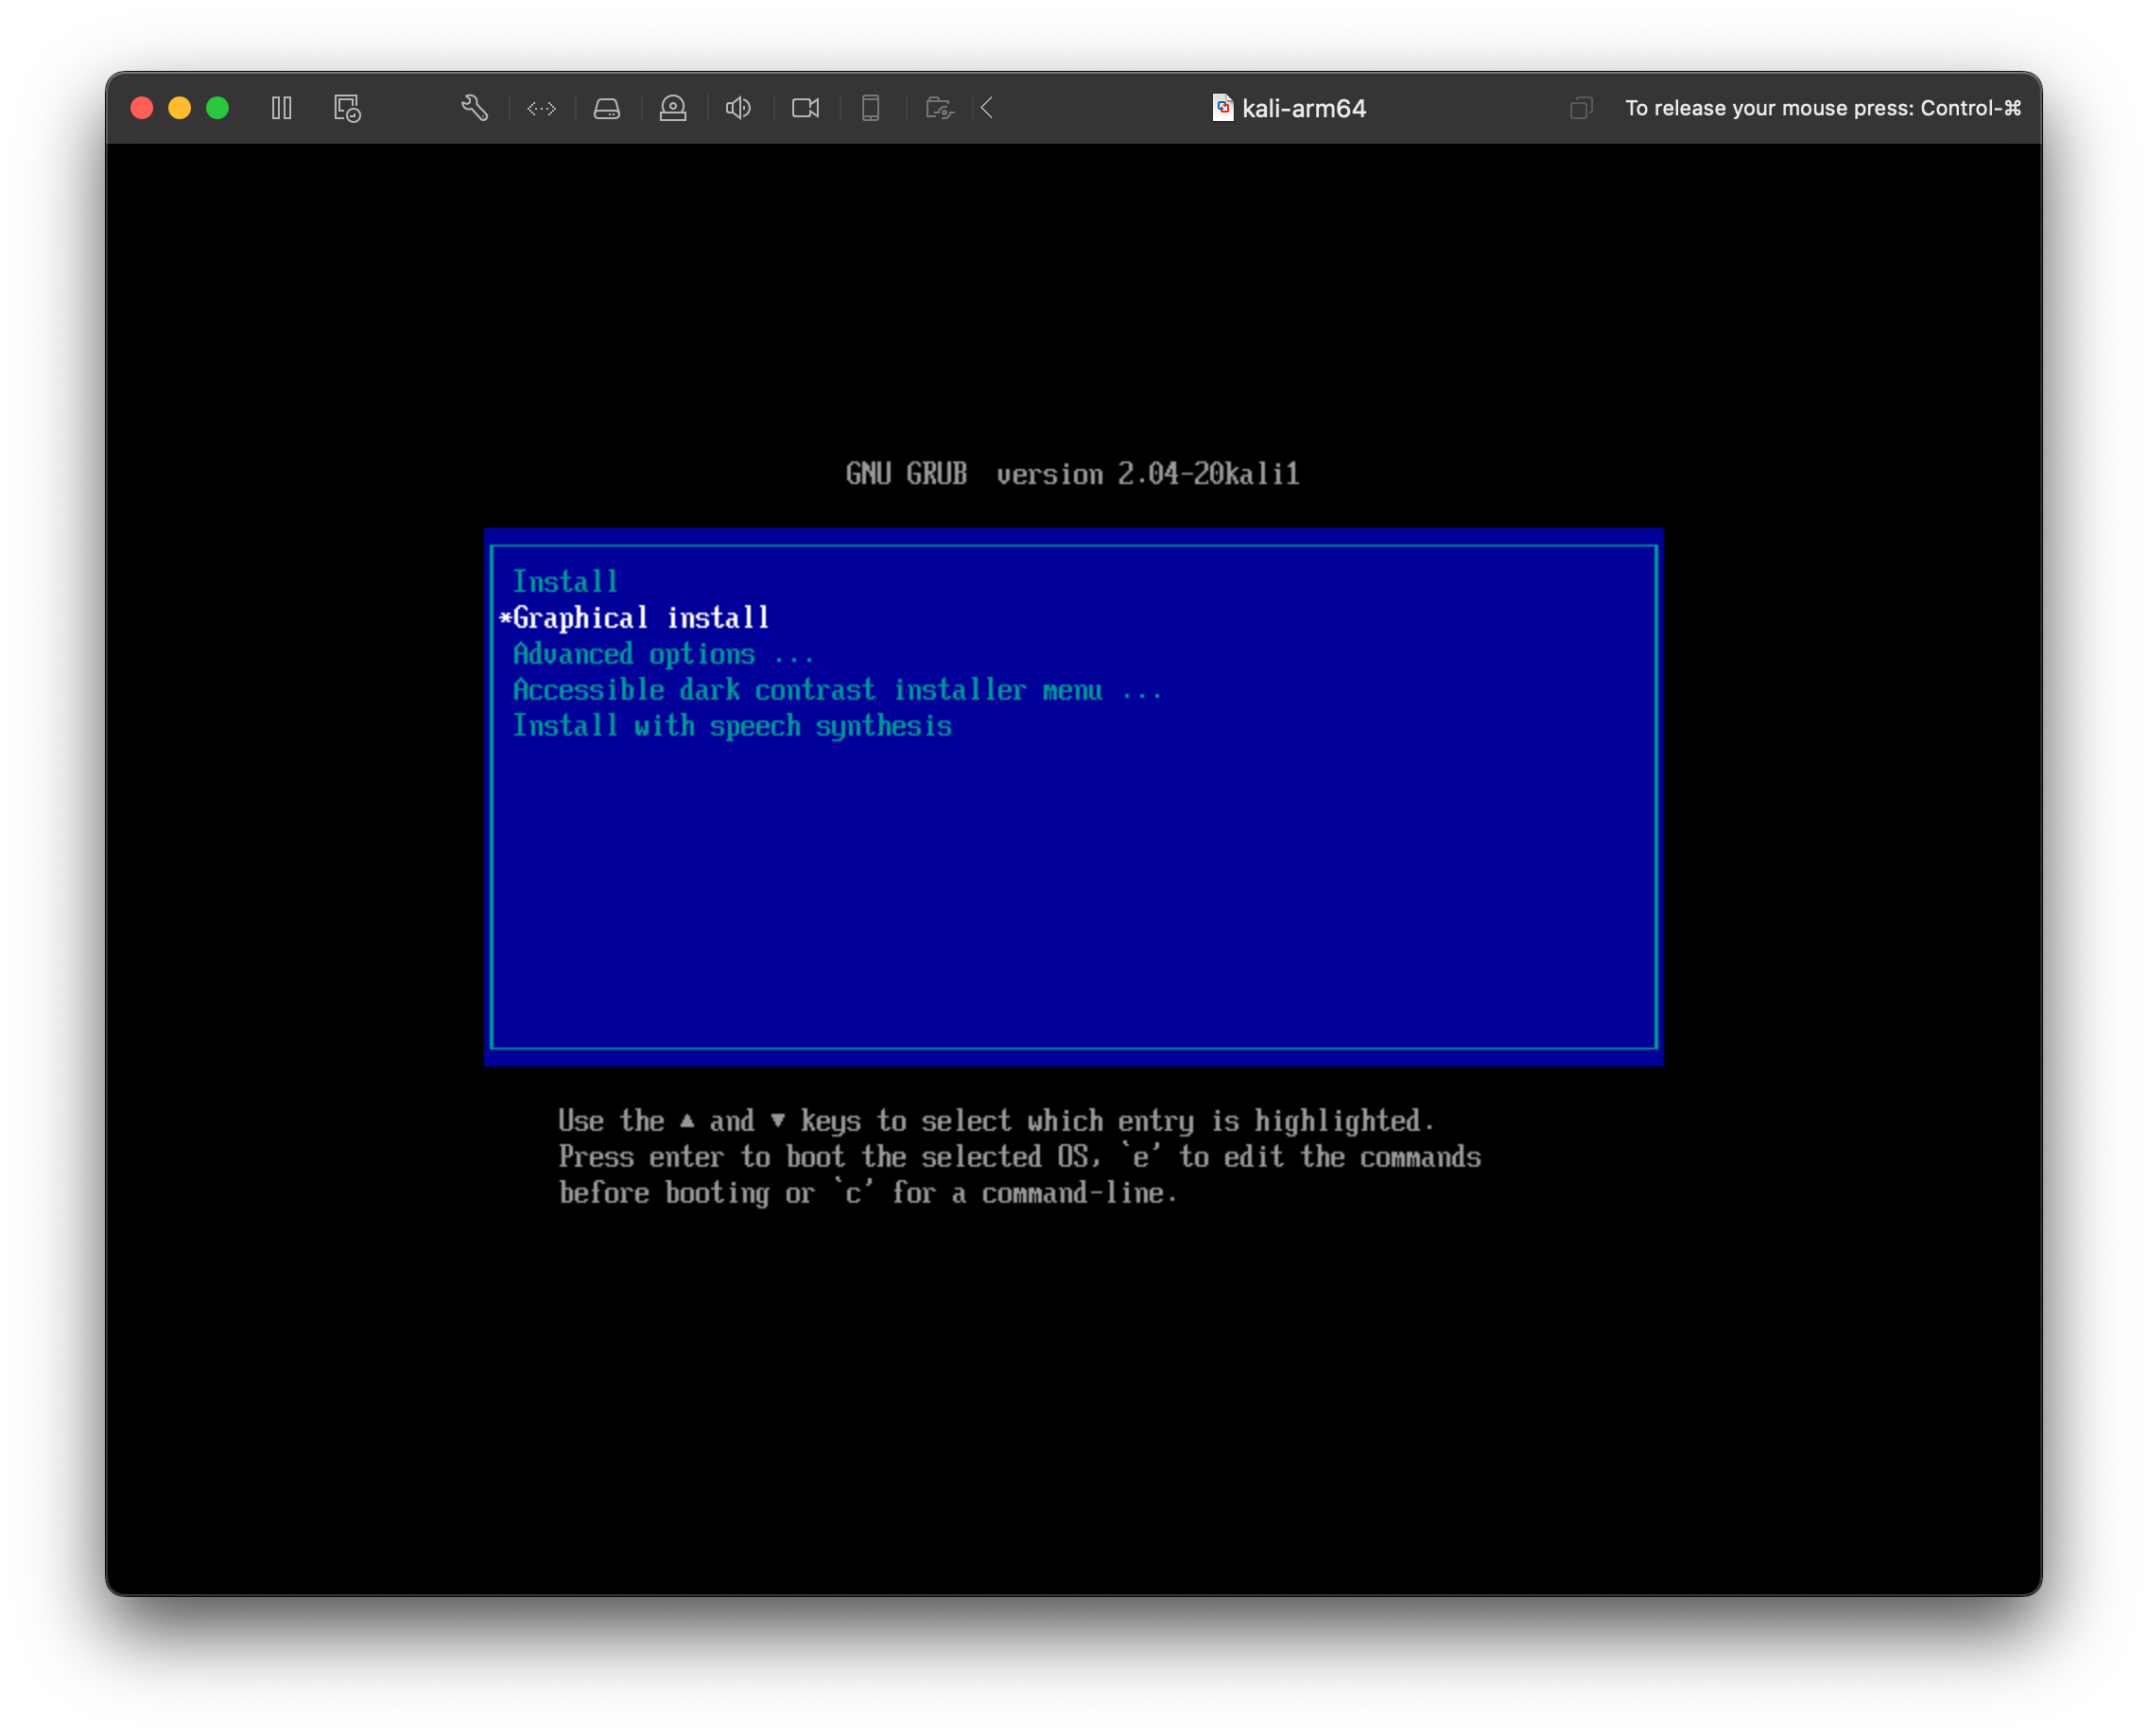Open Advanced options submenu
The image size is (2148, 1736).
(662, 654)
